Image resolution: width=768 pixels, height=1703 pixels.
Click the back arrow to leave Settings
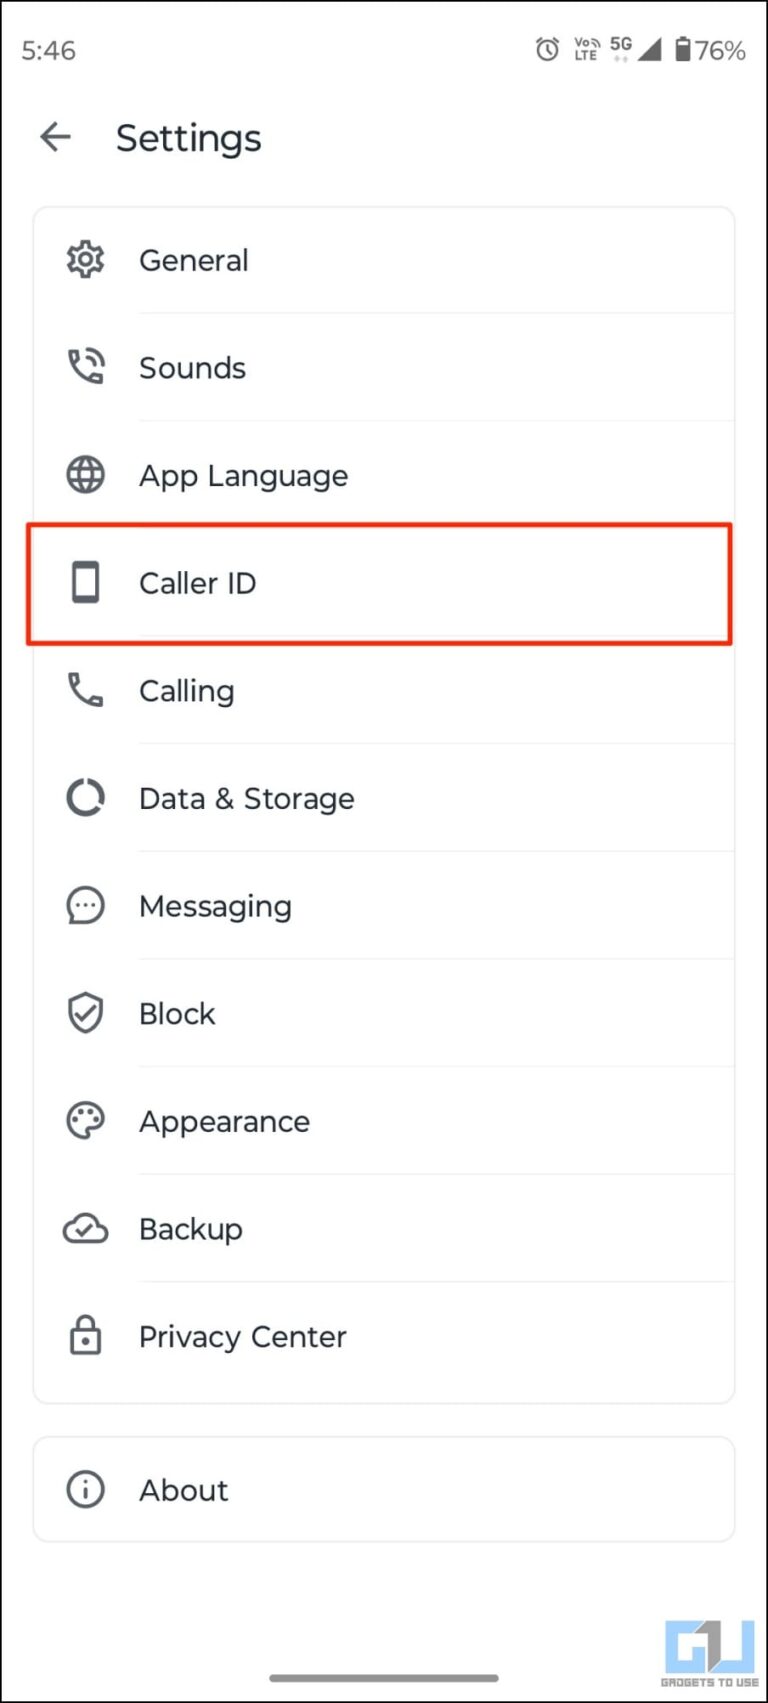55,137
